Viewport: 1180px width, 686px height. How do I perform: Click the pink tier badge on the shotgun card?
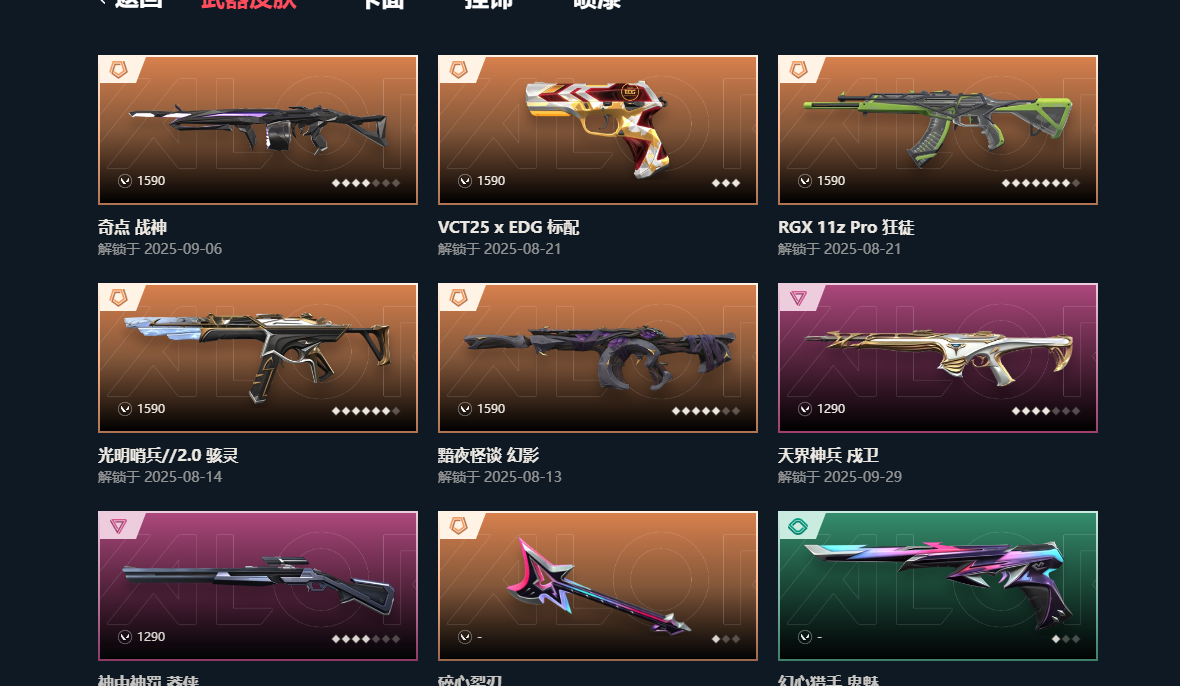(x=119, y=527)
